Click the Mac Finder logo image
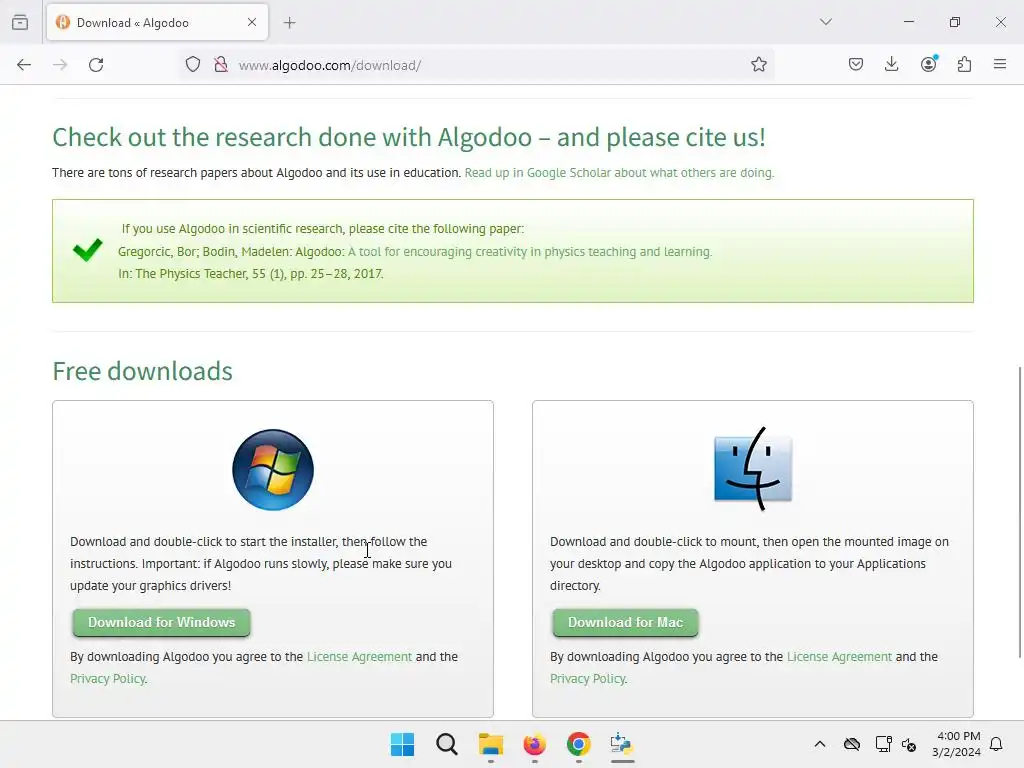Screen dimensions: 1024x768 (753, 469)
